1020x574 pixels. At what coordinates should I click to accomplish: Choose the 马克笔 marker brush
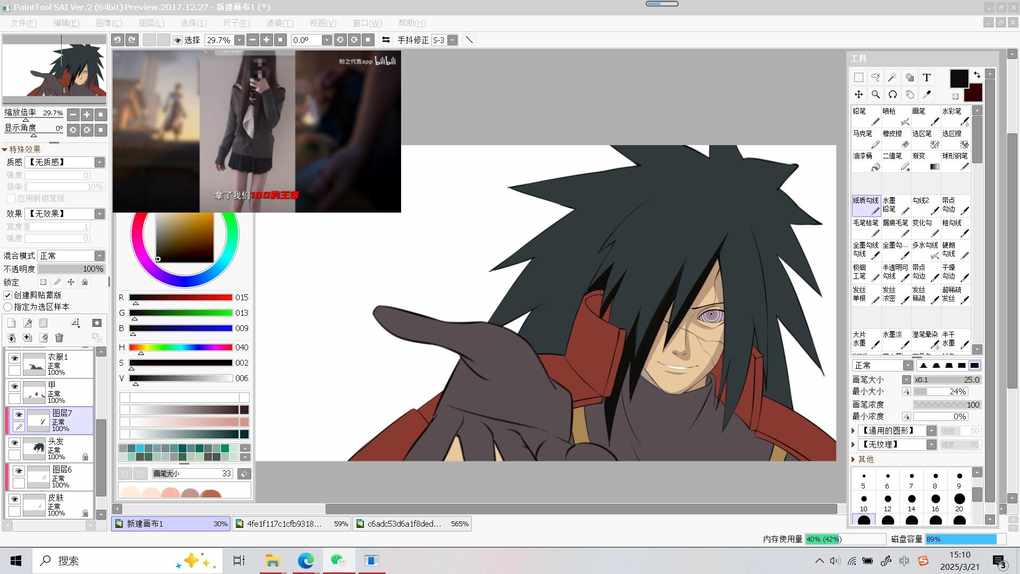click(866, 139)
